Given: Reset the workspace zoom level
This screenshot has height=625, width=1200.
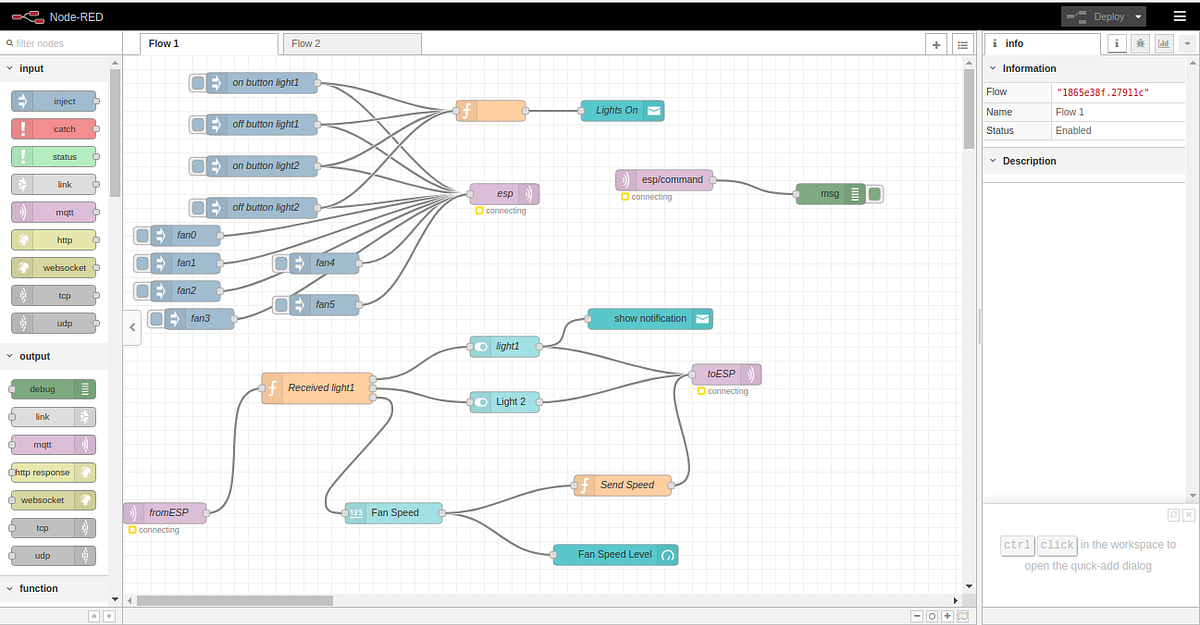Looking at the screenshot, I should pos(931,617).
